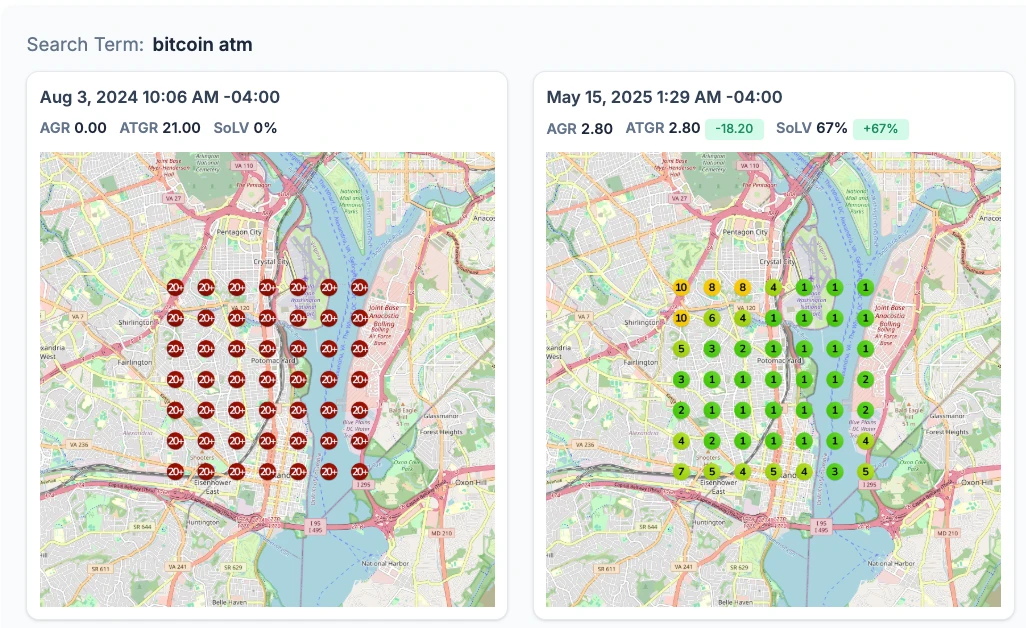Select top-left 20+ marker of the 2024 grid
Image resolution: width=1026 pixels, height=628 pixels.
175,287
